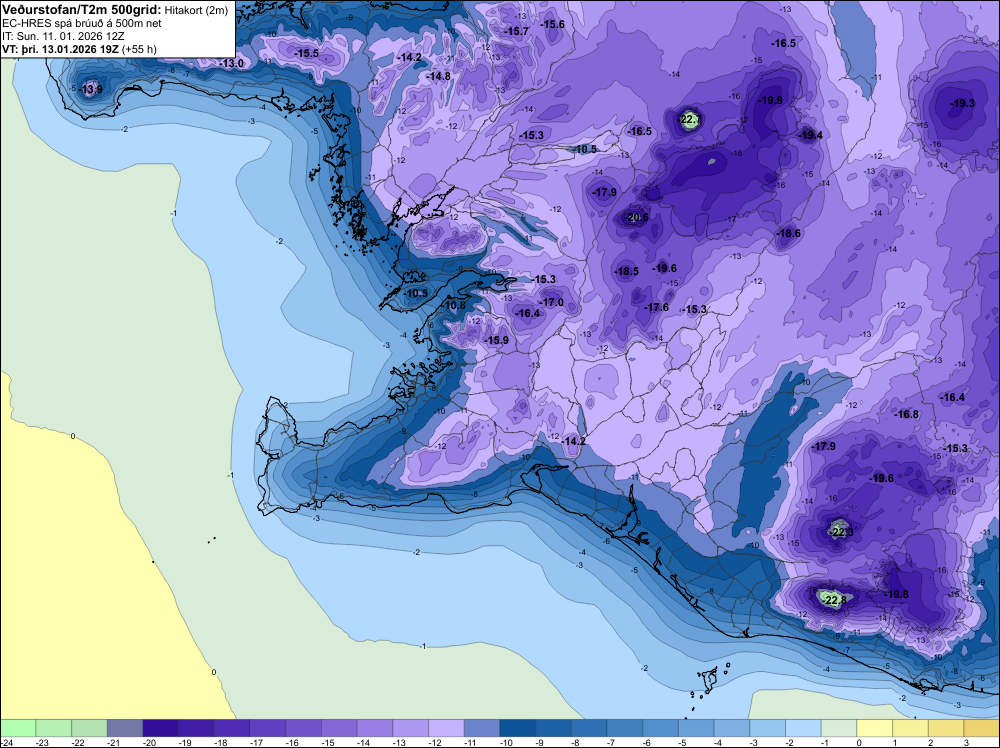Click the -20 tick label in the legend
This screenshot has height=748, width=1000.
[150, 742]
